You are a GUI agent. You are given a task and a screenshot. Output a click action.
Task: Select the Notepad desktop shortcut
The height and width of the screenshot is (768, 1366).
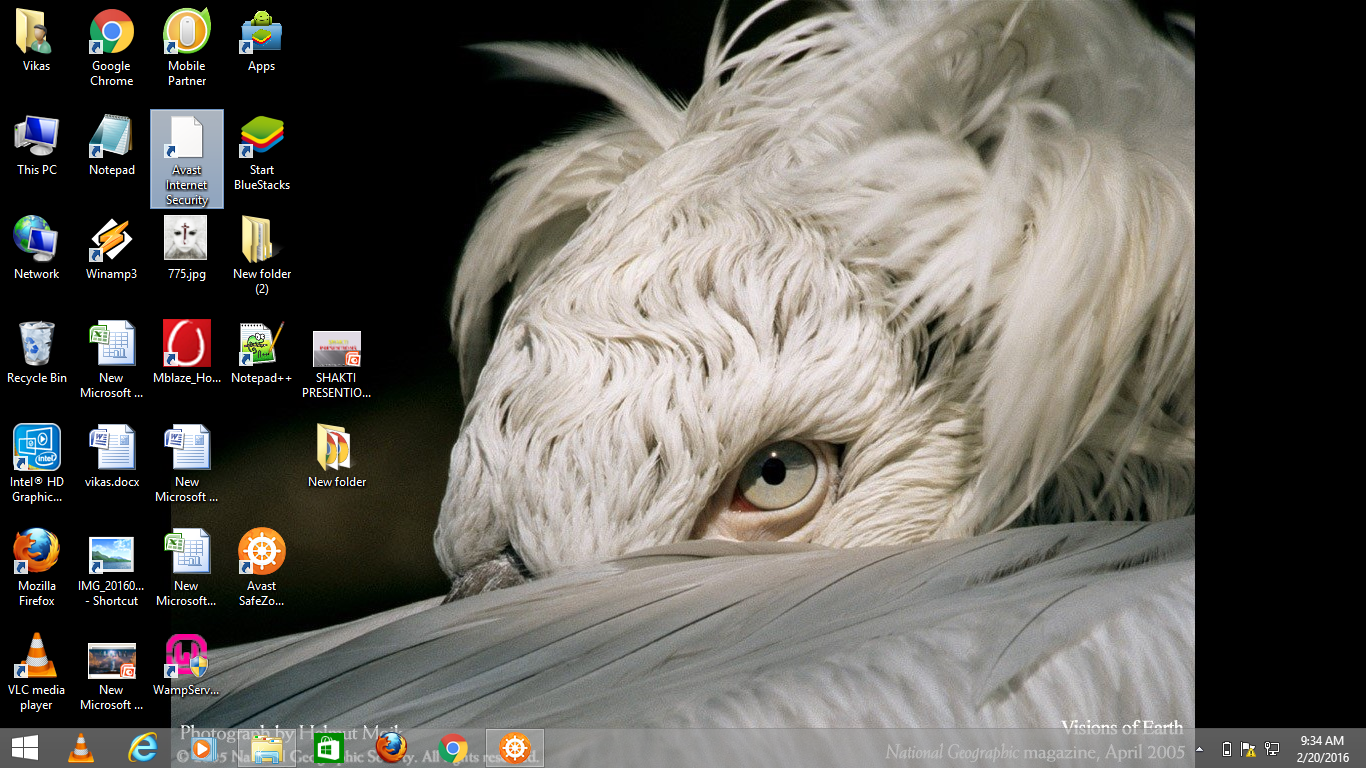tap(112, 145)
